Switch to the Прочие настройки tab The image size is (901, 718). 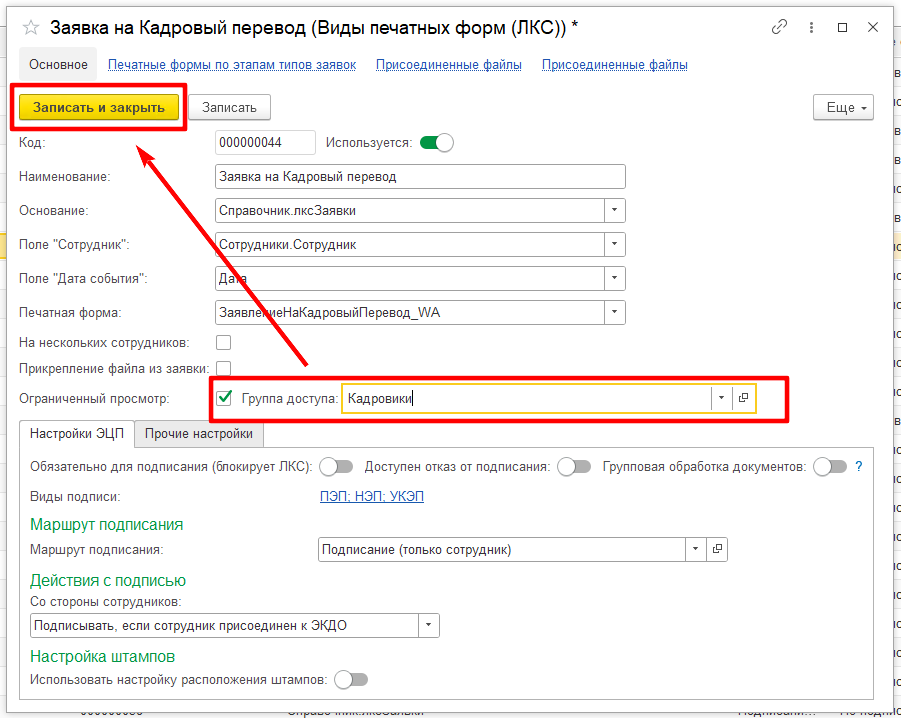pyautogui.click(x=200, y=434)
